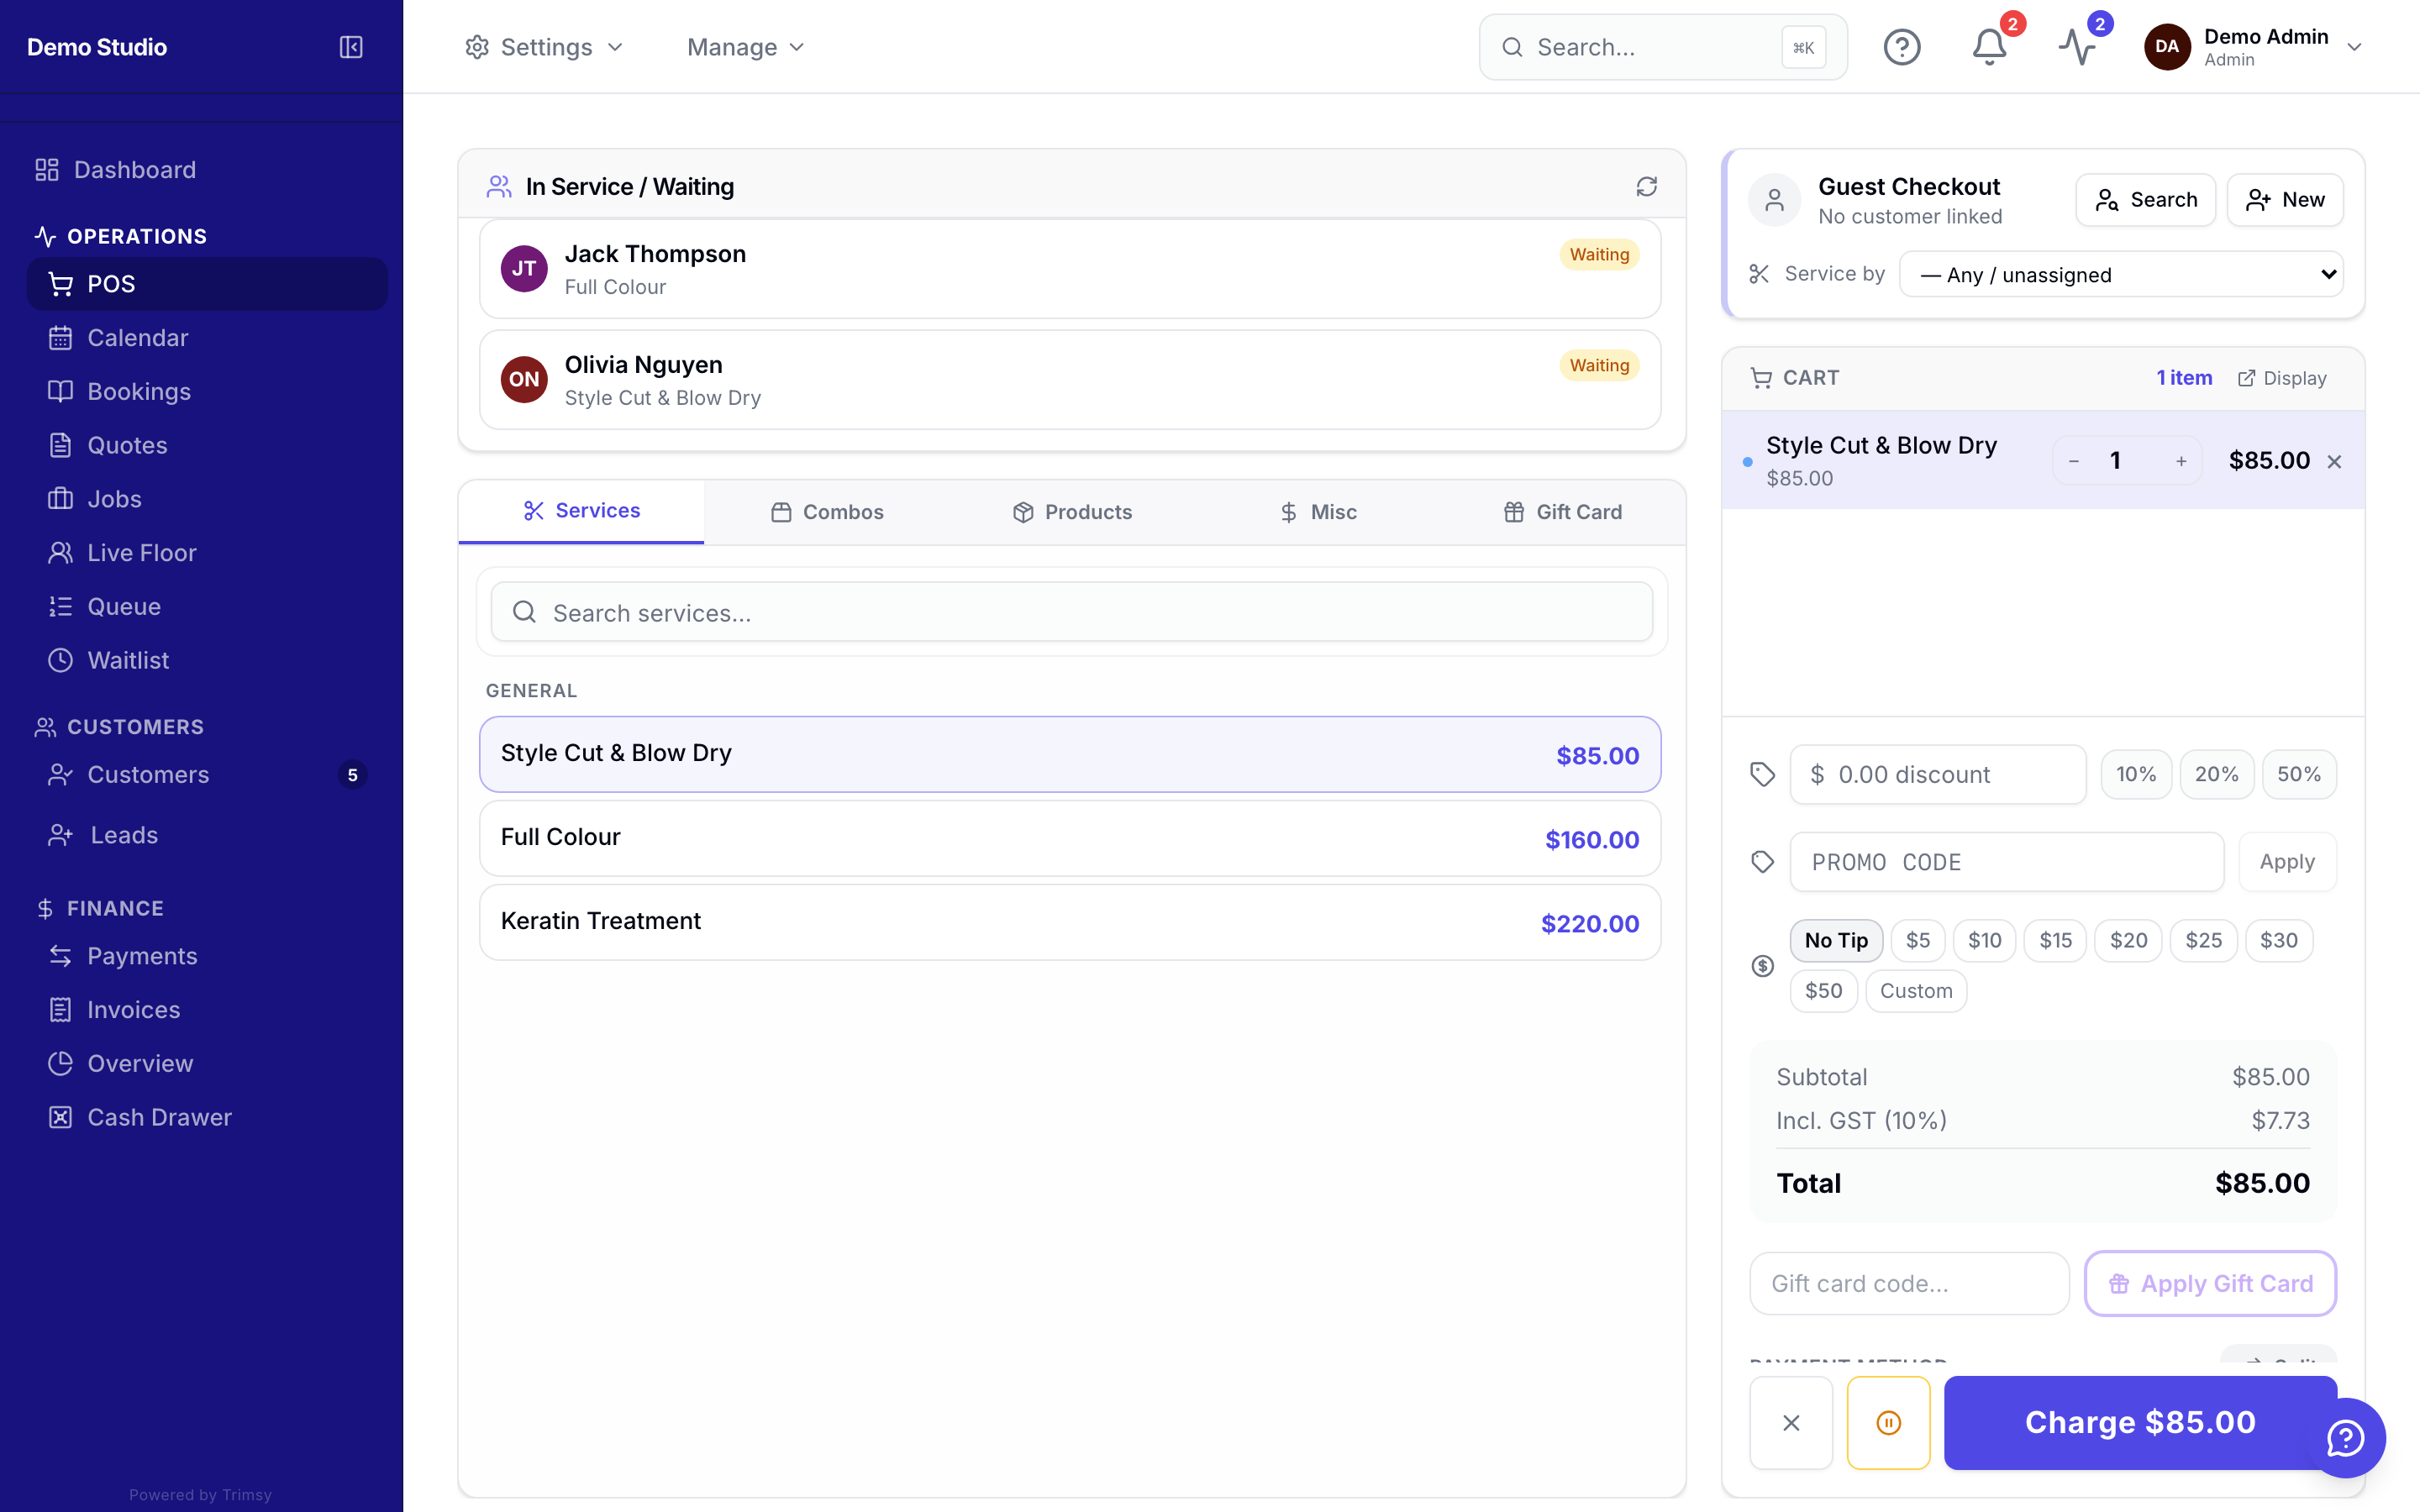
Task: Open Service by staff dropdown
Action: coord(2121,274)
